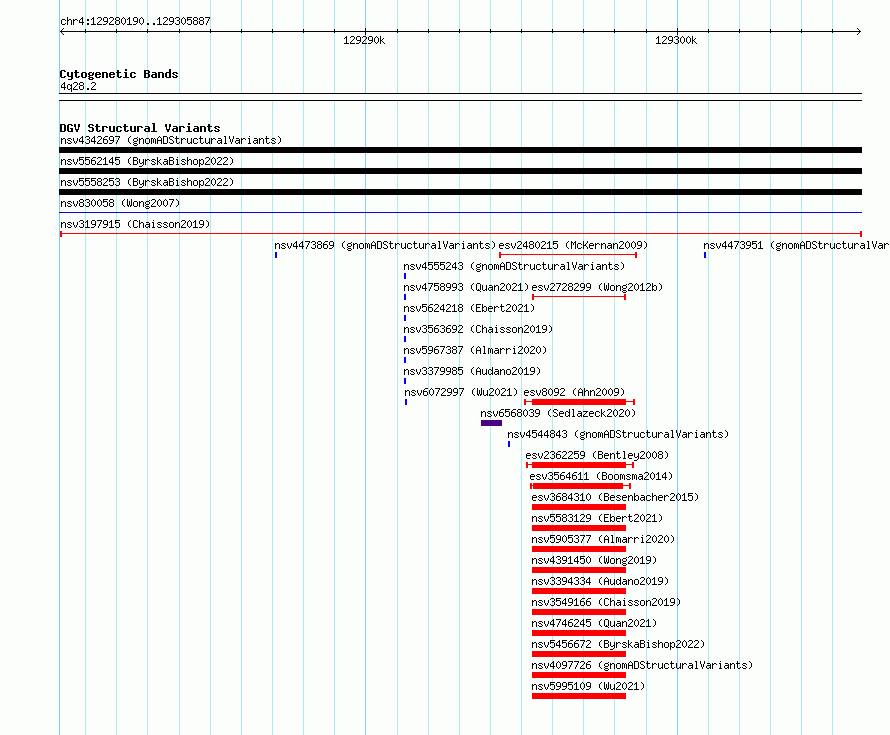Click nsv4758993 Quan2021 variant label
The image size is (890, 735).
click(x=466, y=287)
